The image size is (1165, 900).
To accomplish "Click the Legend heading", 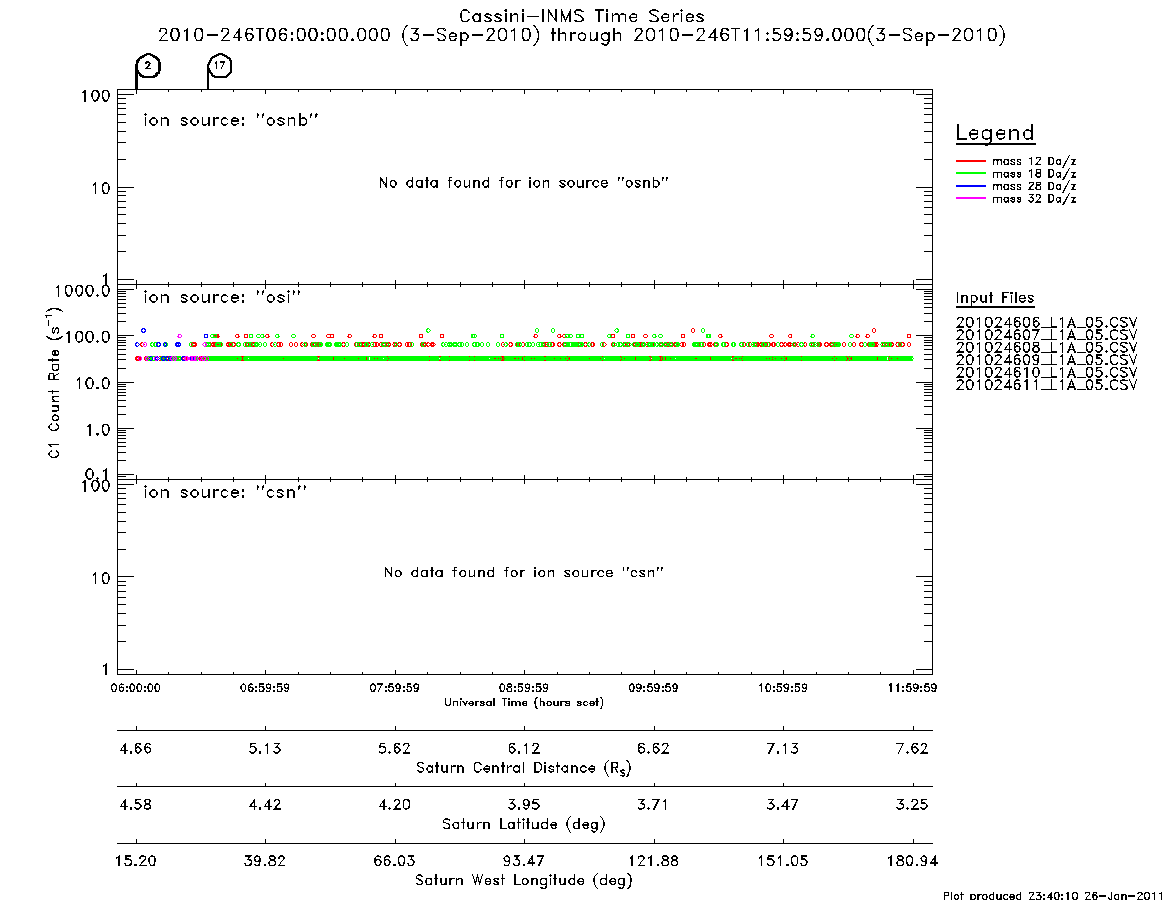I will point(995,133).
